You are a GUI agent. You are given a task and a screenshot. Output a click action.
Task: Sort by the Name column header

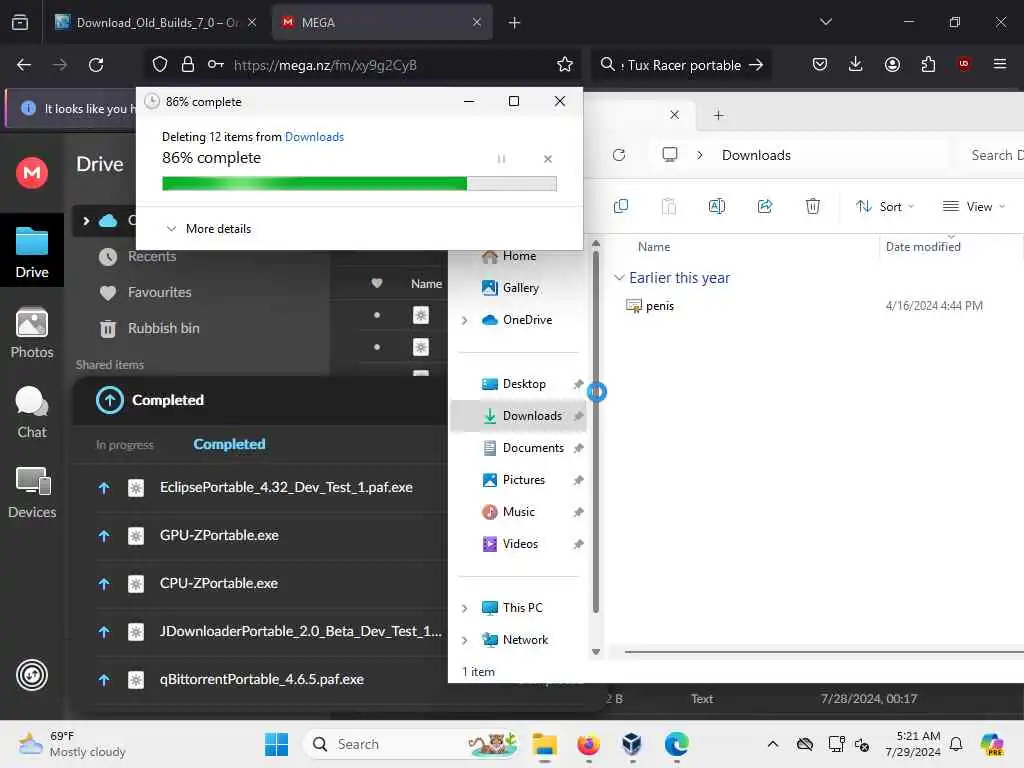(654, 247)
